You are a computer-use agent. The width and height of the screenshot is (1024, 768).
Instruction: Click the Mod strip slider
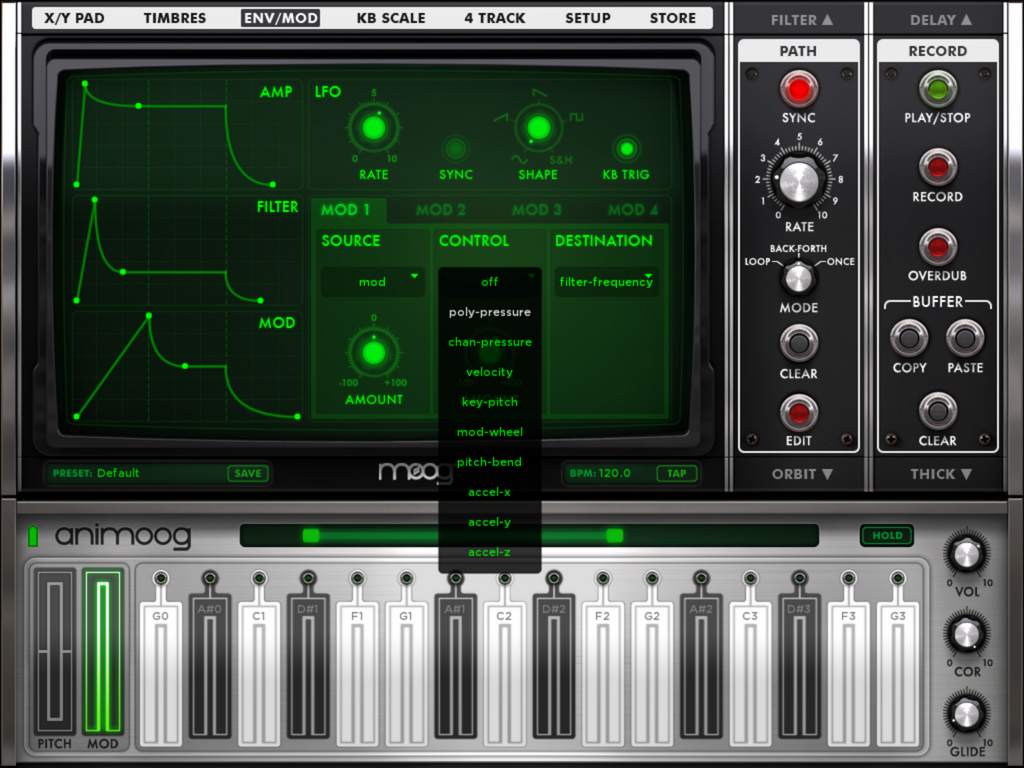coord(103,651)
